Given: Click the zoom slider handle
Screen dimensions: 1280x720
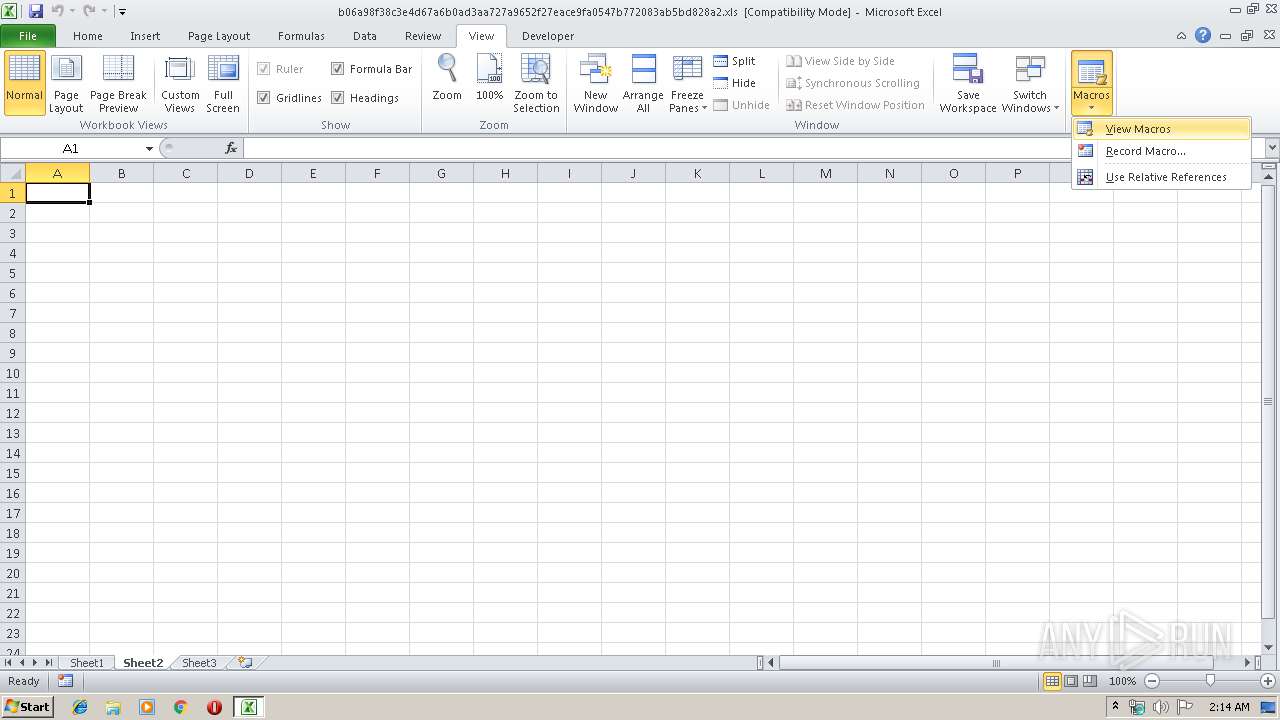Looking at the screenshot, I should tap(1210, 681).
